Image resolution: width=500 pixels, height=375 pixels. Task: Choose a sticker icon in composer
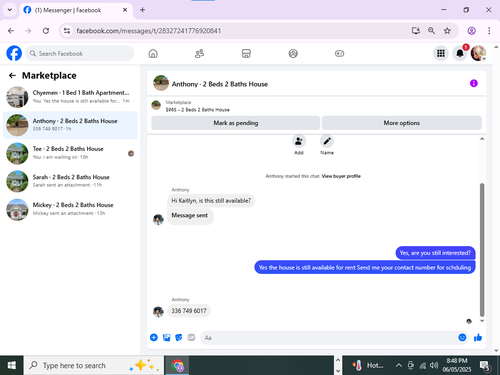[x=179, y=338]
